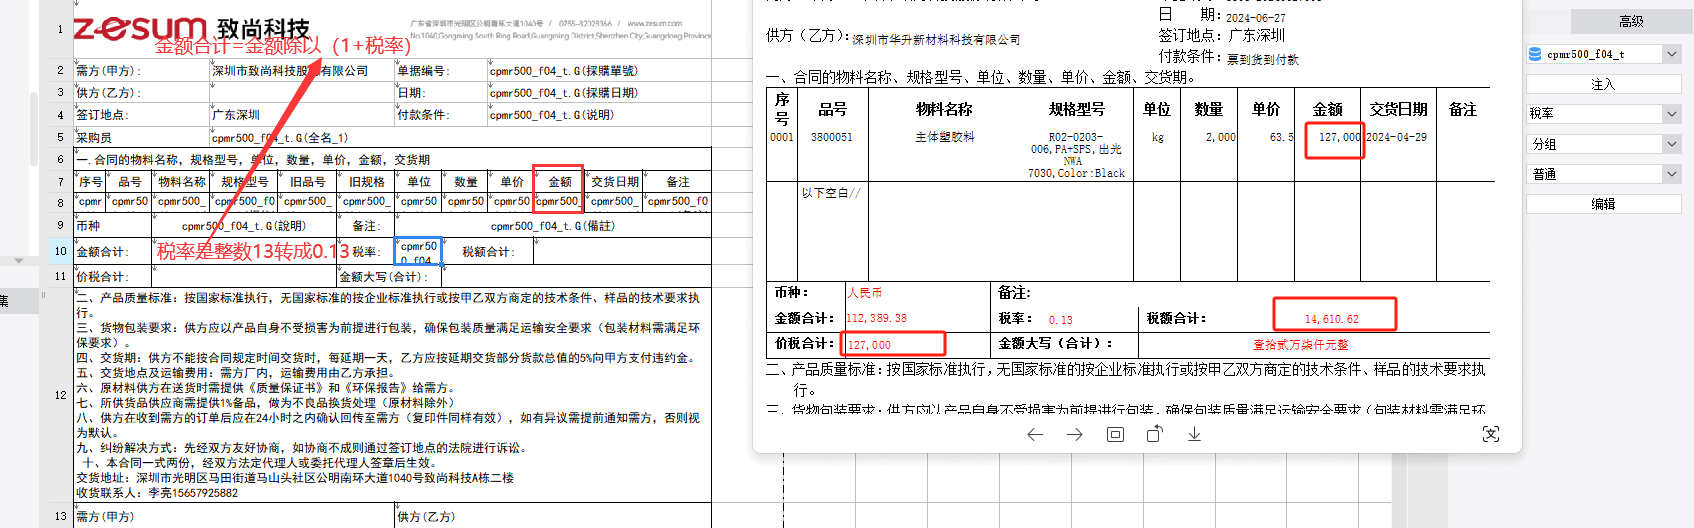Select the 价税合计 label cell in row 11
This screenshot has height=528, width=1694.
point(113,276)
